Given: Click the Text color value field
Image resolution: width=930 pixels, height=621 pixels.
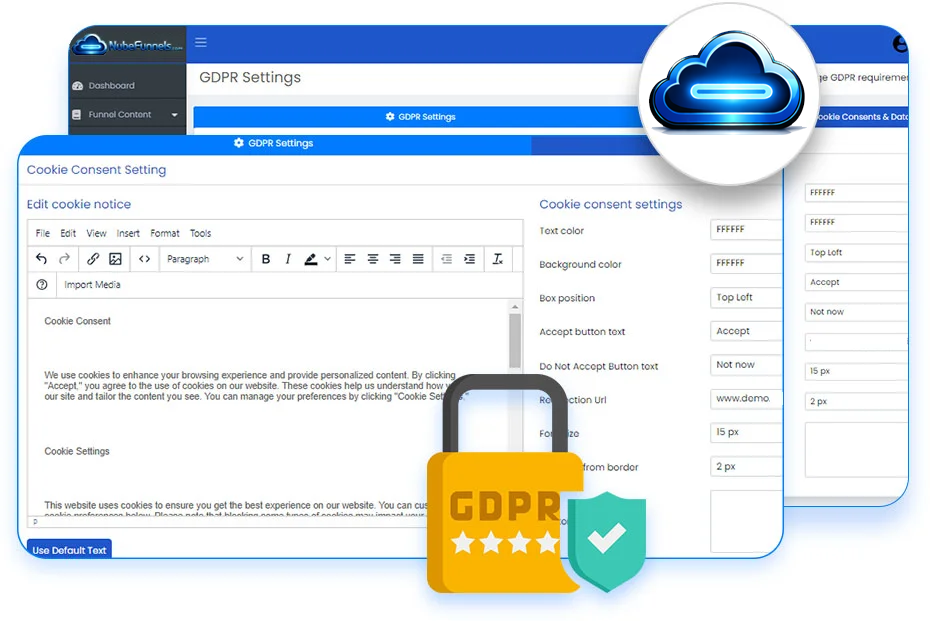Looking at the screenshot, I should [x=745, y=230].
